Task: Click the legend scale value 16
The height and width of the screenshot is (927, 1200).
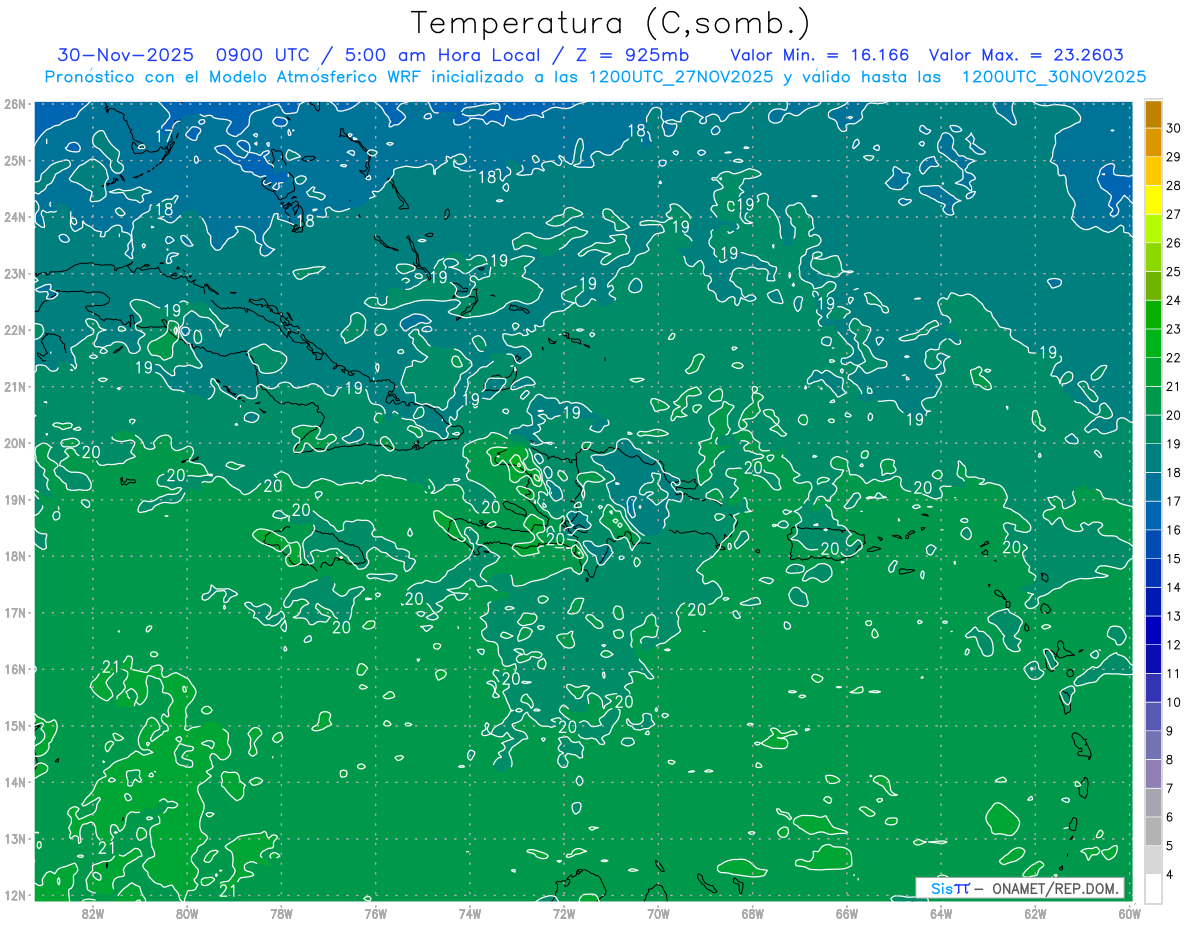Action: pos(1173,530)
